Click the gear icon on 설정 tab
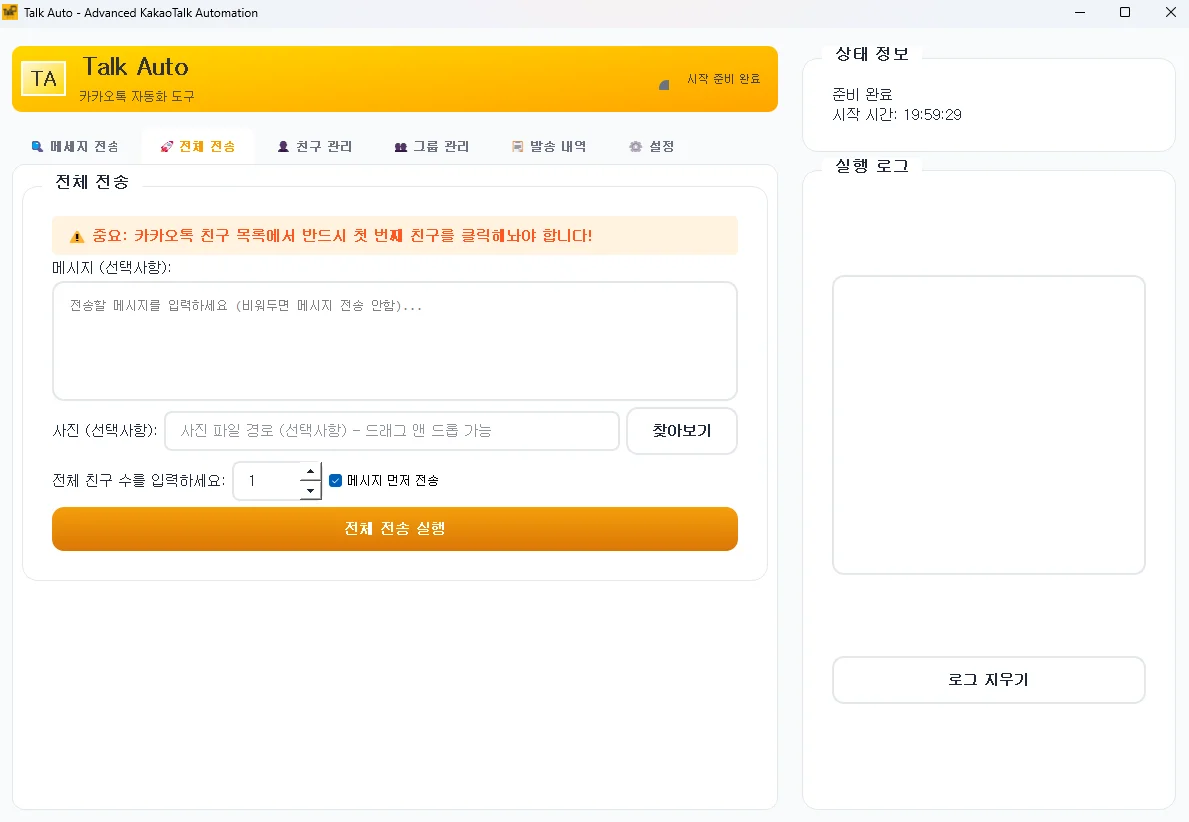 [635, 145]
